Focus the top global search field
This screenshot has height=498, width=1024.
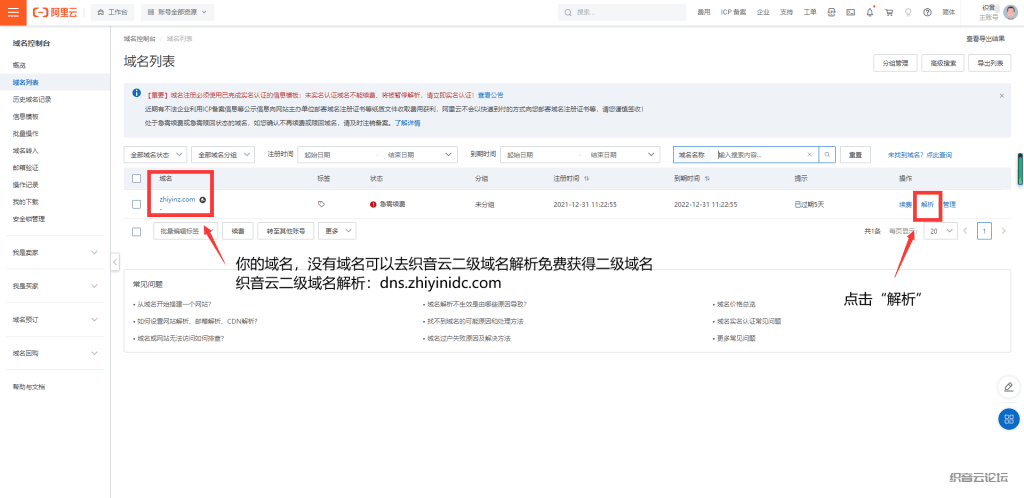point(622,12)
